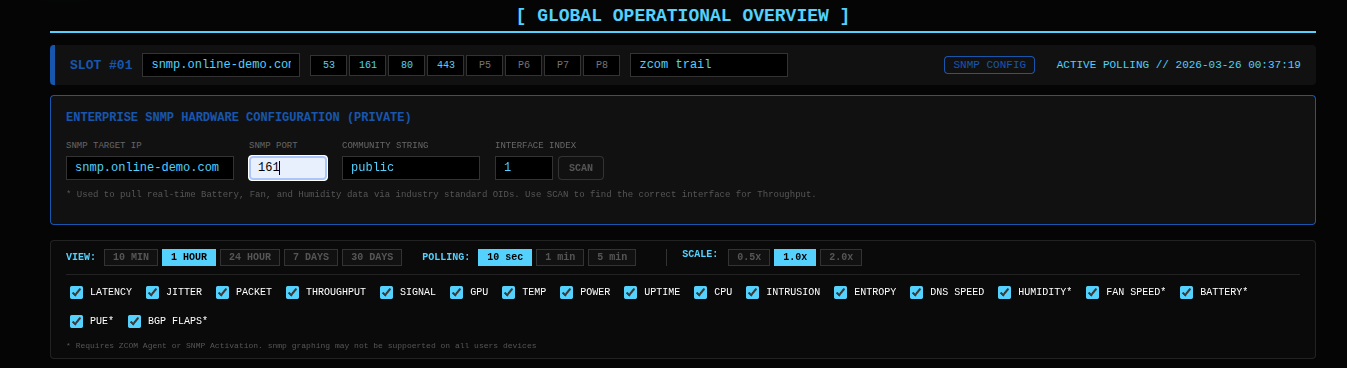Focus the SNMP Target IP field
Screen dimensions: 1347x368
pyautogui.click(x=150, y=168)
